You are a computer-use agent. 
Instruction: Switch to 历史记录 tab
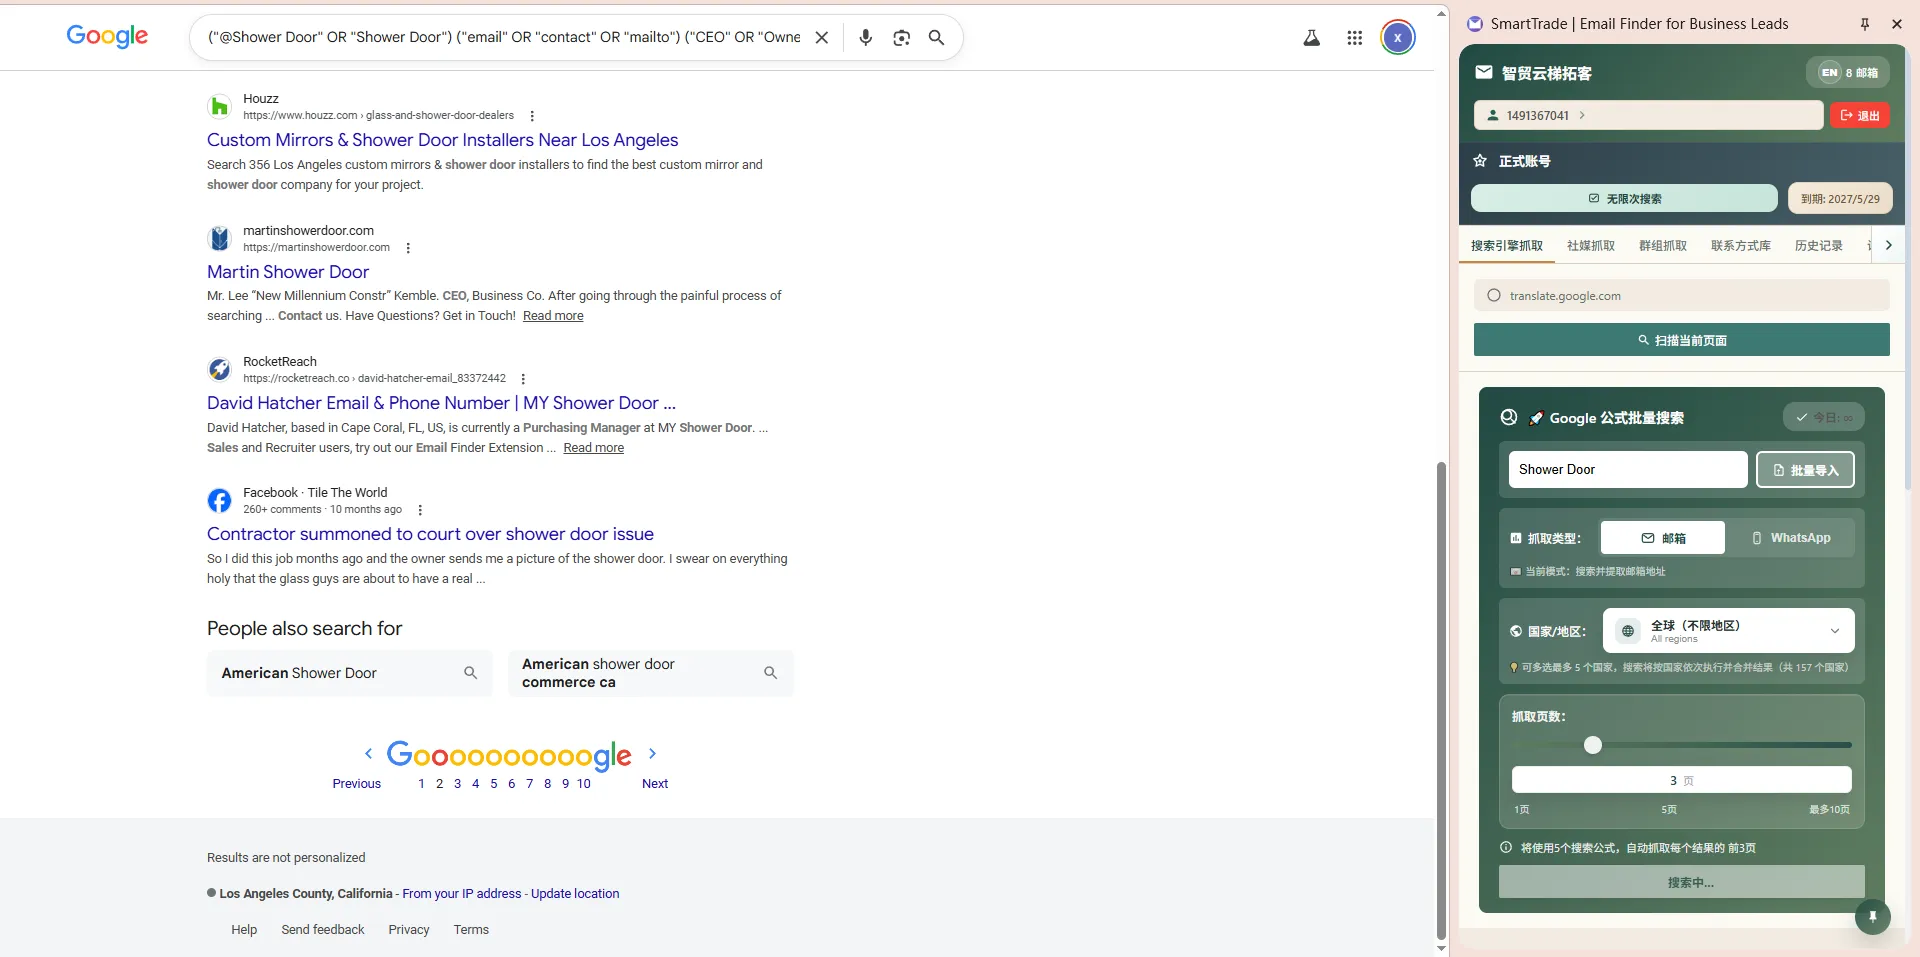coord(1818,246)
